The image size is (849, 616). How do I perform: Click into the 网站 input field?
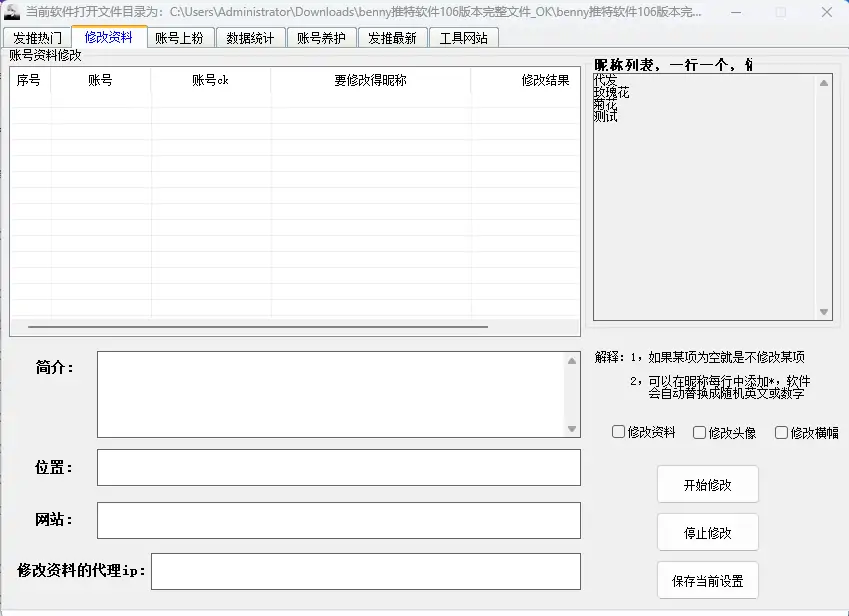click(x=339, y=520)
